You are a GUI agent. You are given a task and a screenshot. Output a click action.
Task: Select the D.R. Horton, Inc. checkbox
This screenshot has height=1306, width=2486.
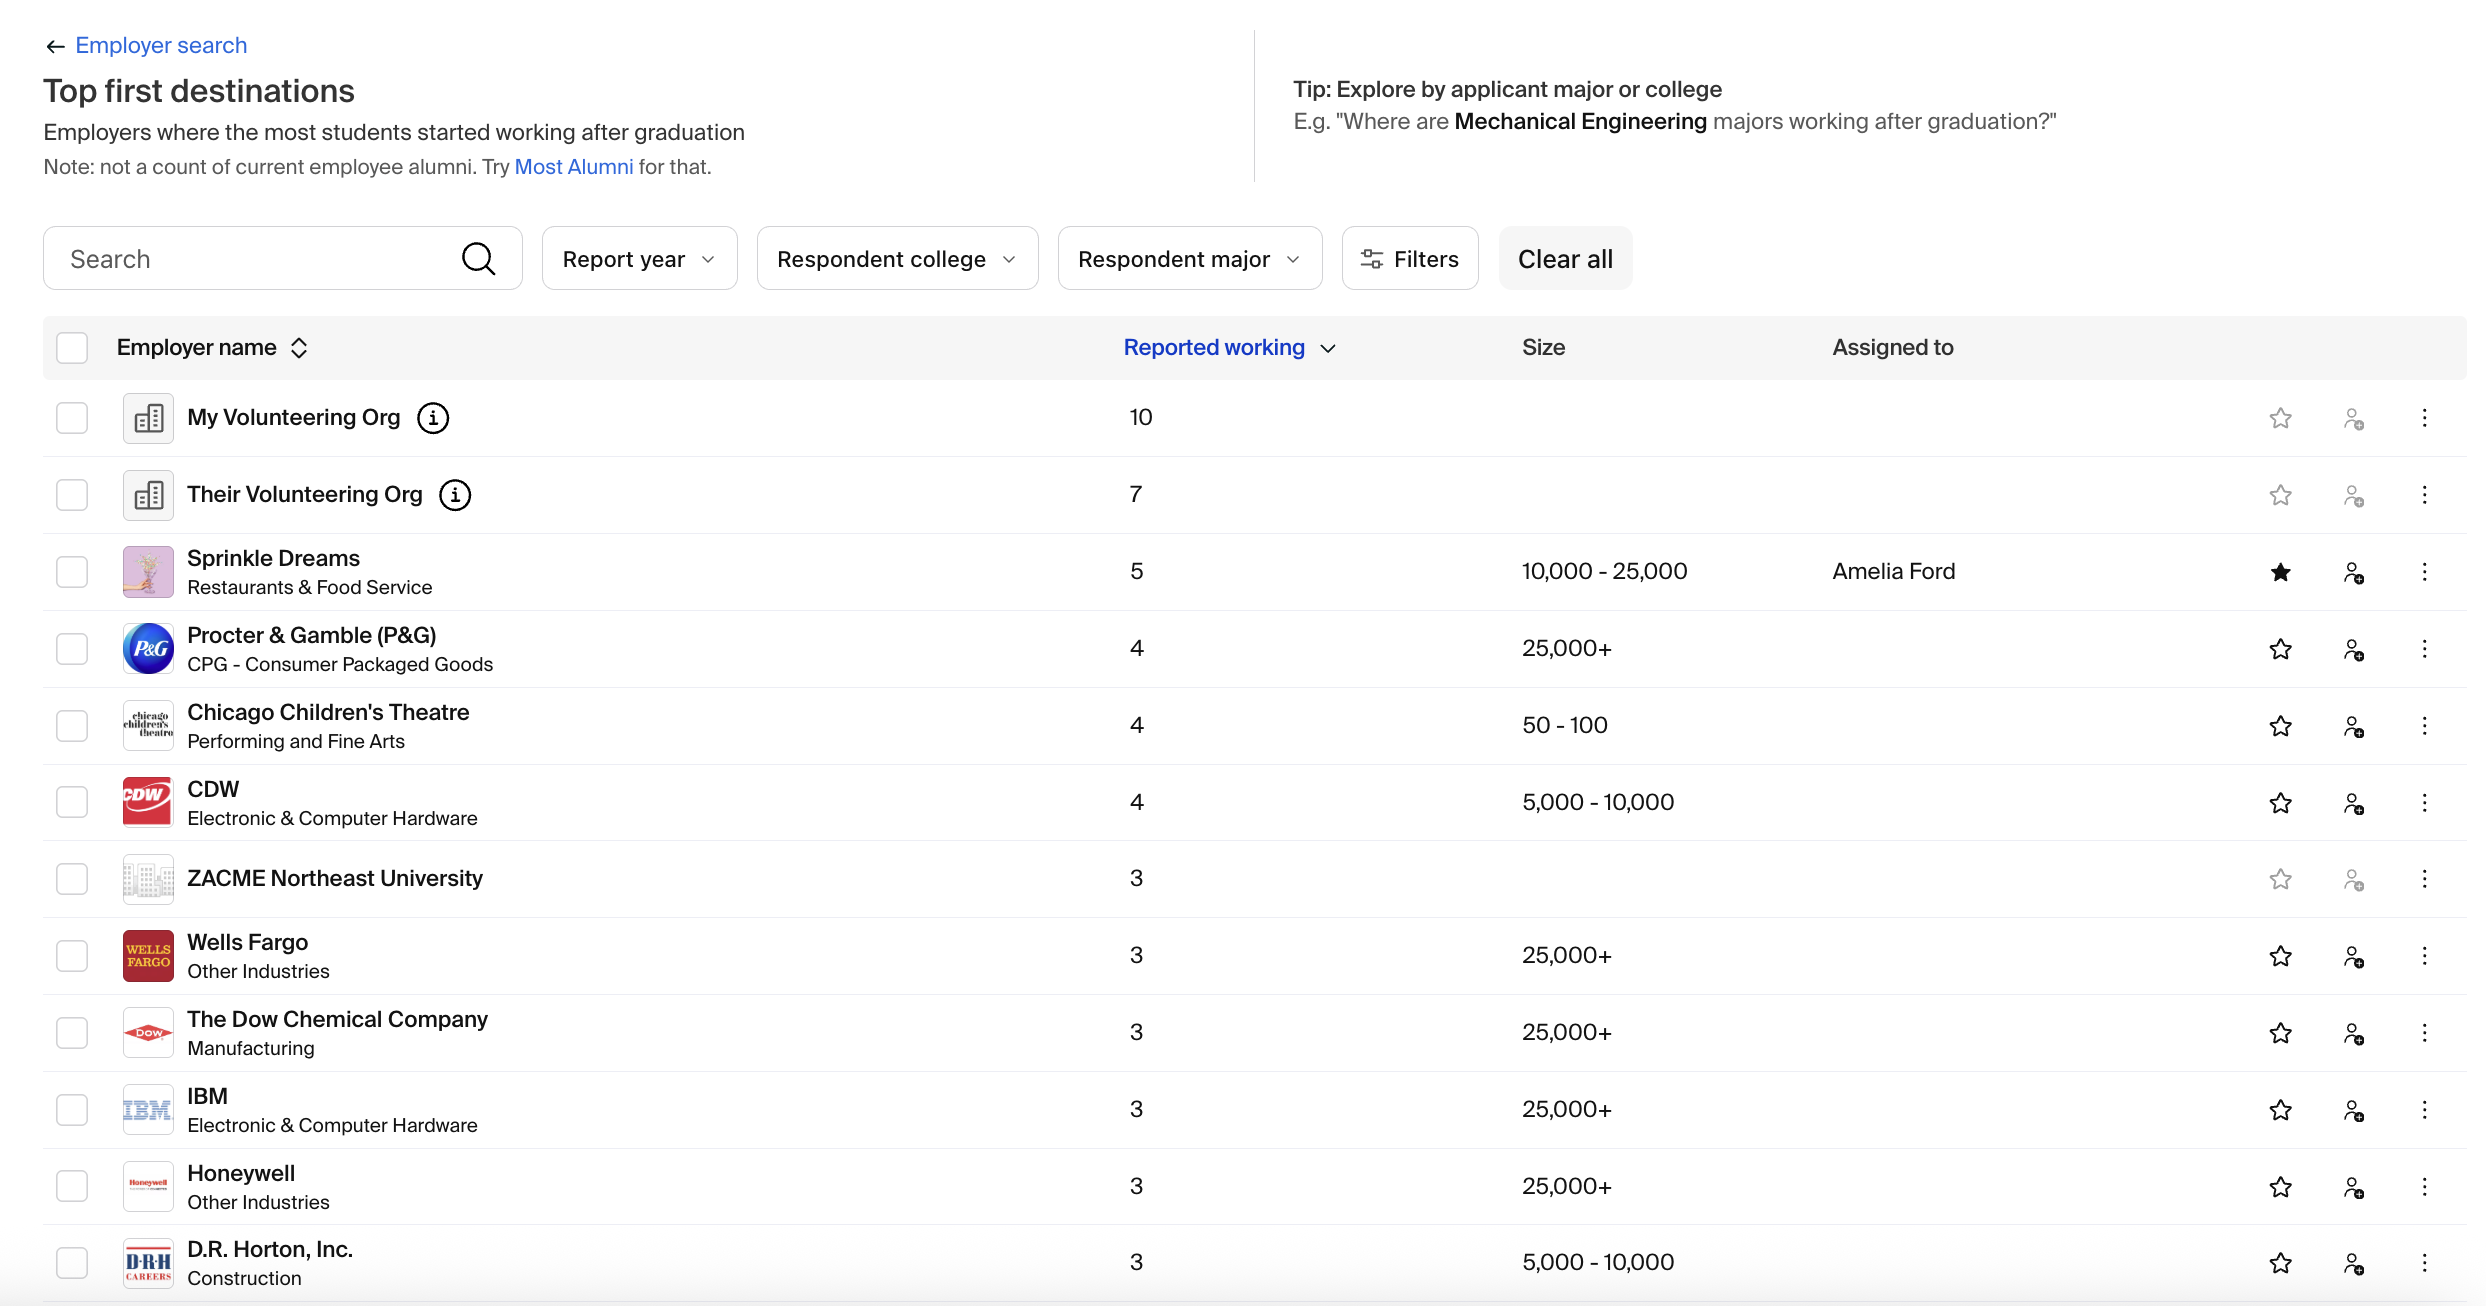point(72,1263)
